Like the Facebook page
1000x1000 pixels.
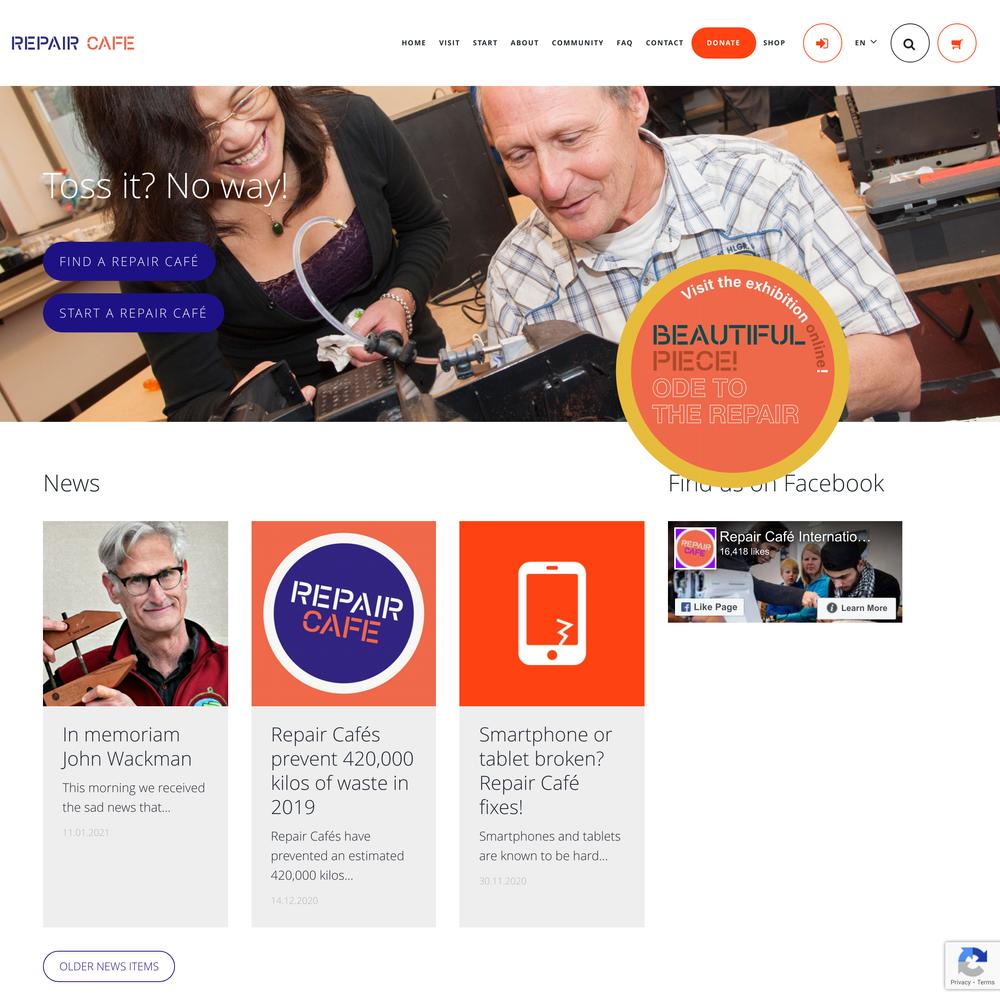tap(709, 607)
